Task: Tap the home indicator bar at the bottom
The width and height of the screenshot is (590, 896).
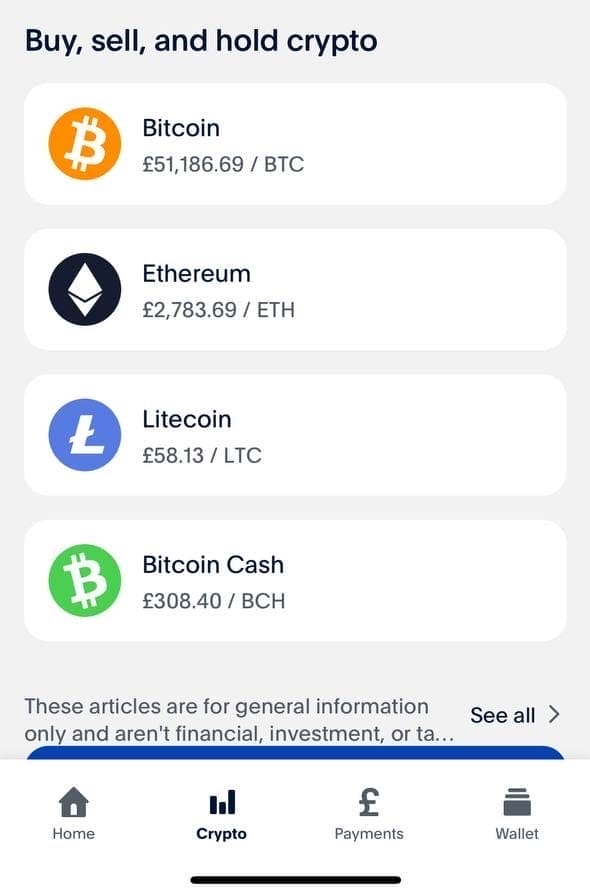Action: 295,878
